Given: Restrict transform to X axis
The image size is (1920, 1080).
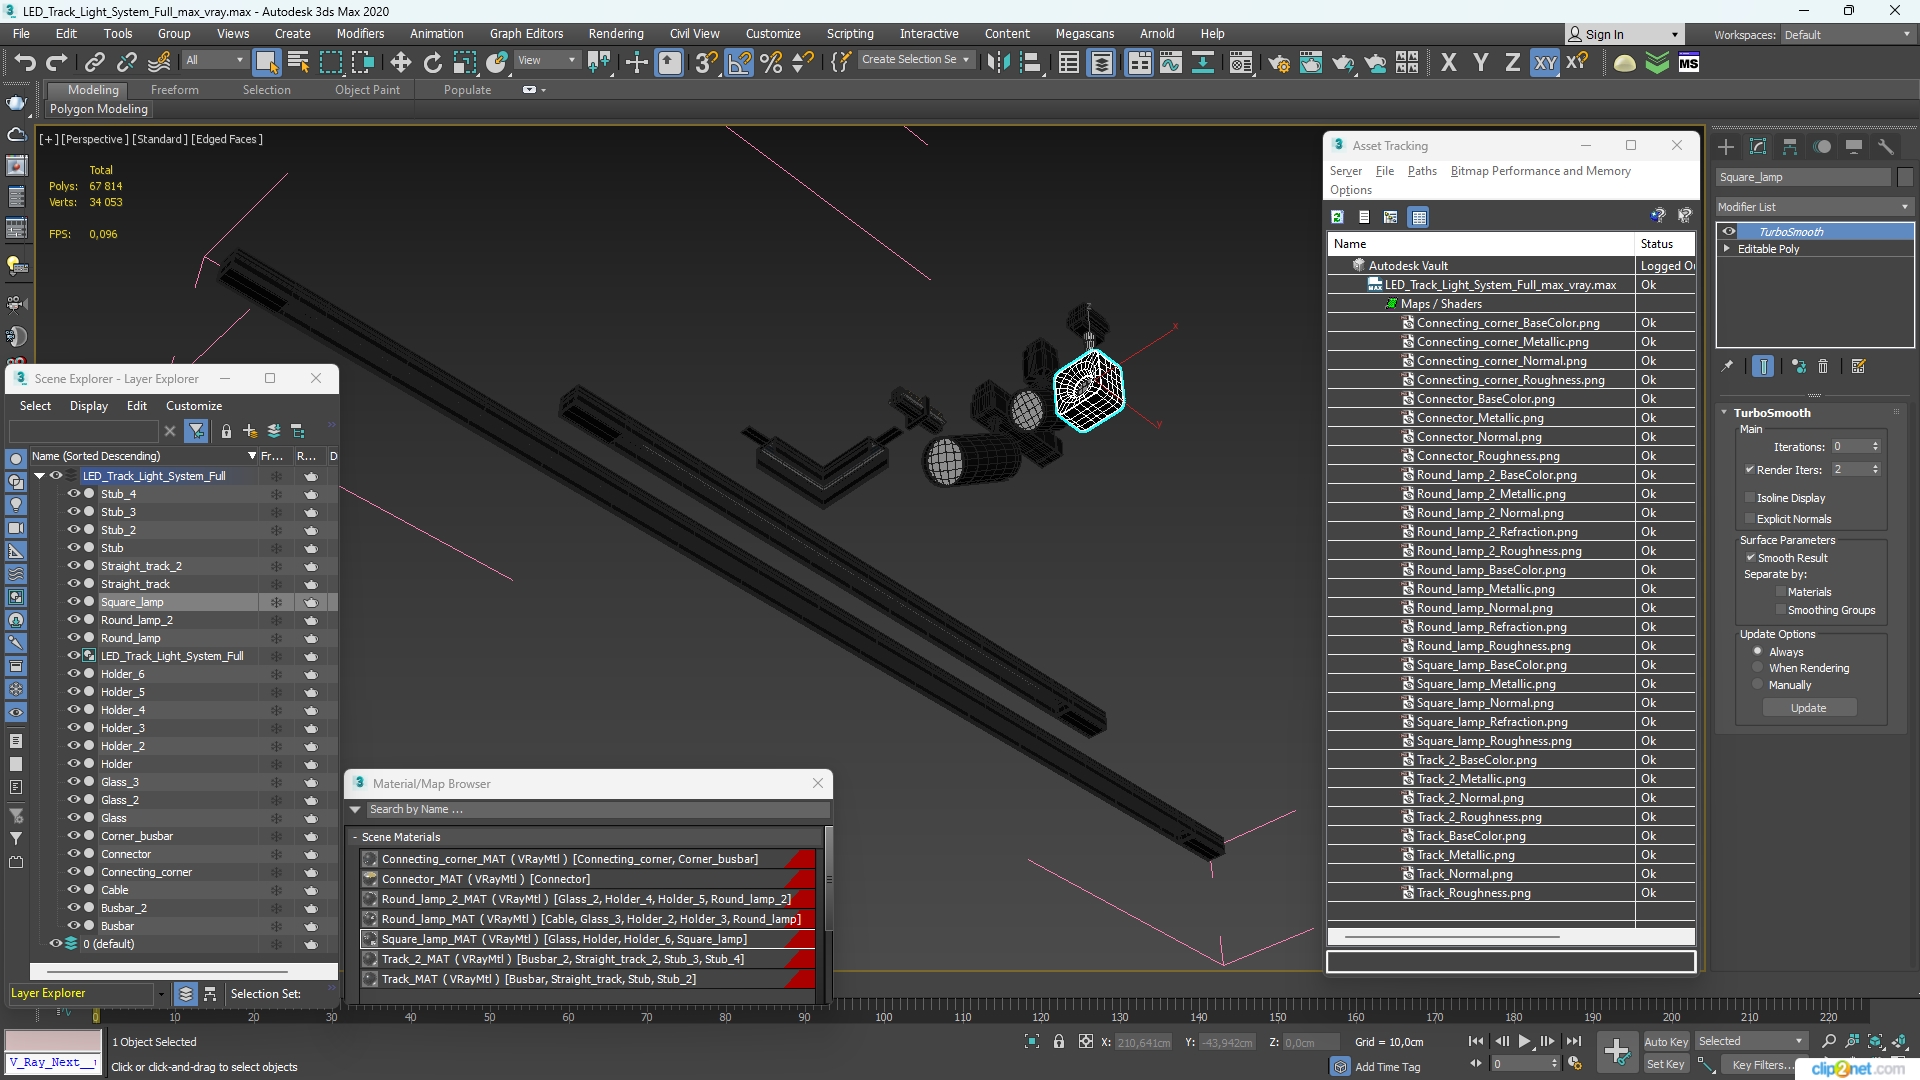Looking at the screenshot, I should (x=1448, y=63).
